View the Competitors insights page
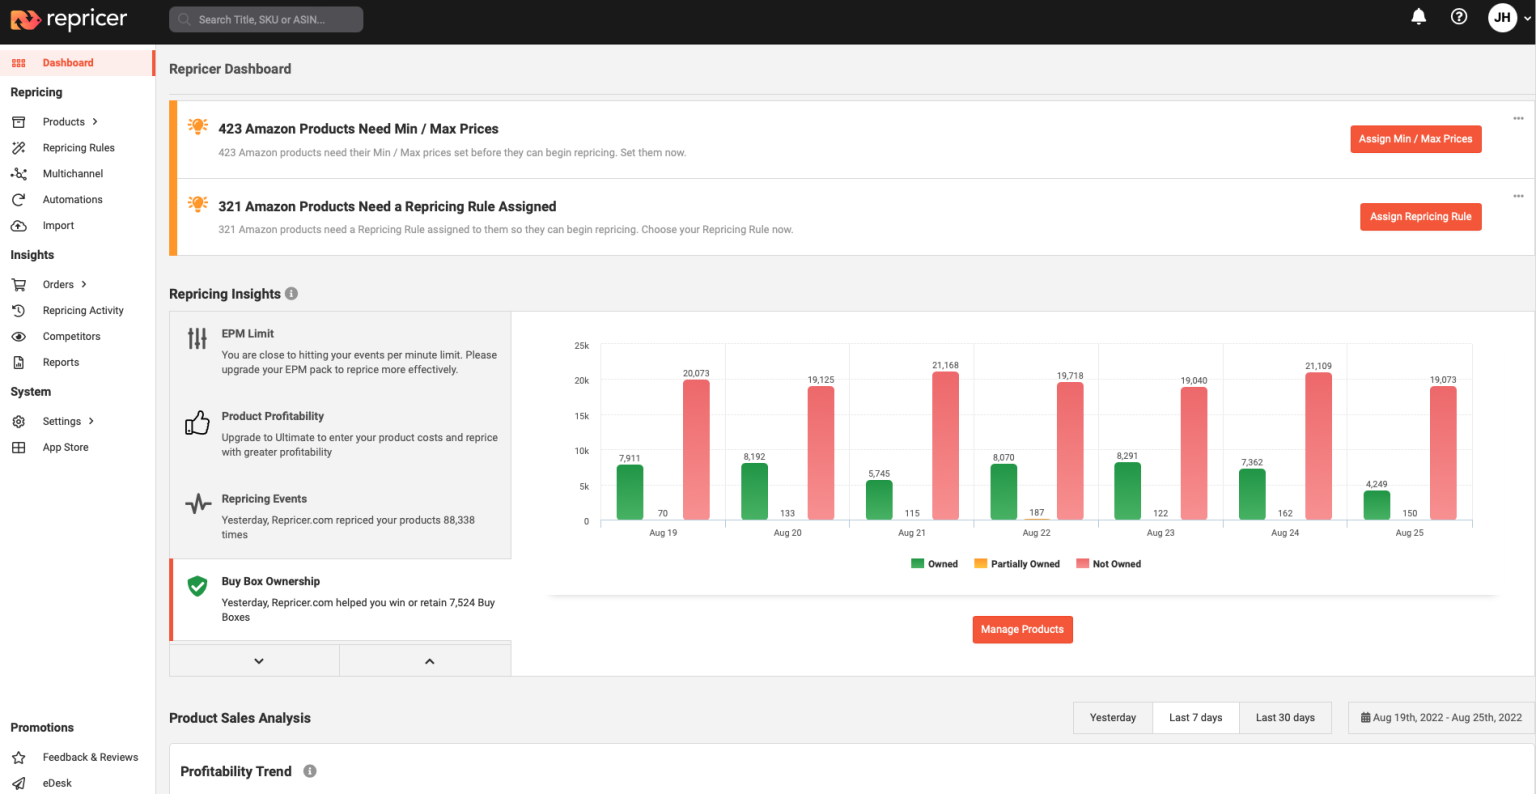 (71, 336)
